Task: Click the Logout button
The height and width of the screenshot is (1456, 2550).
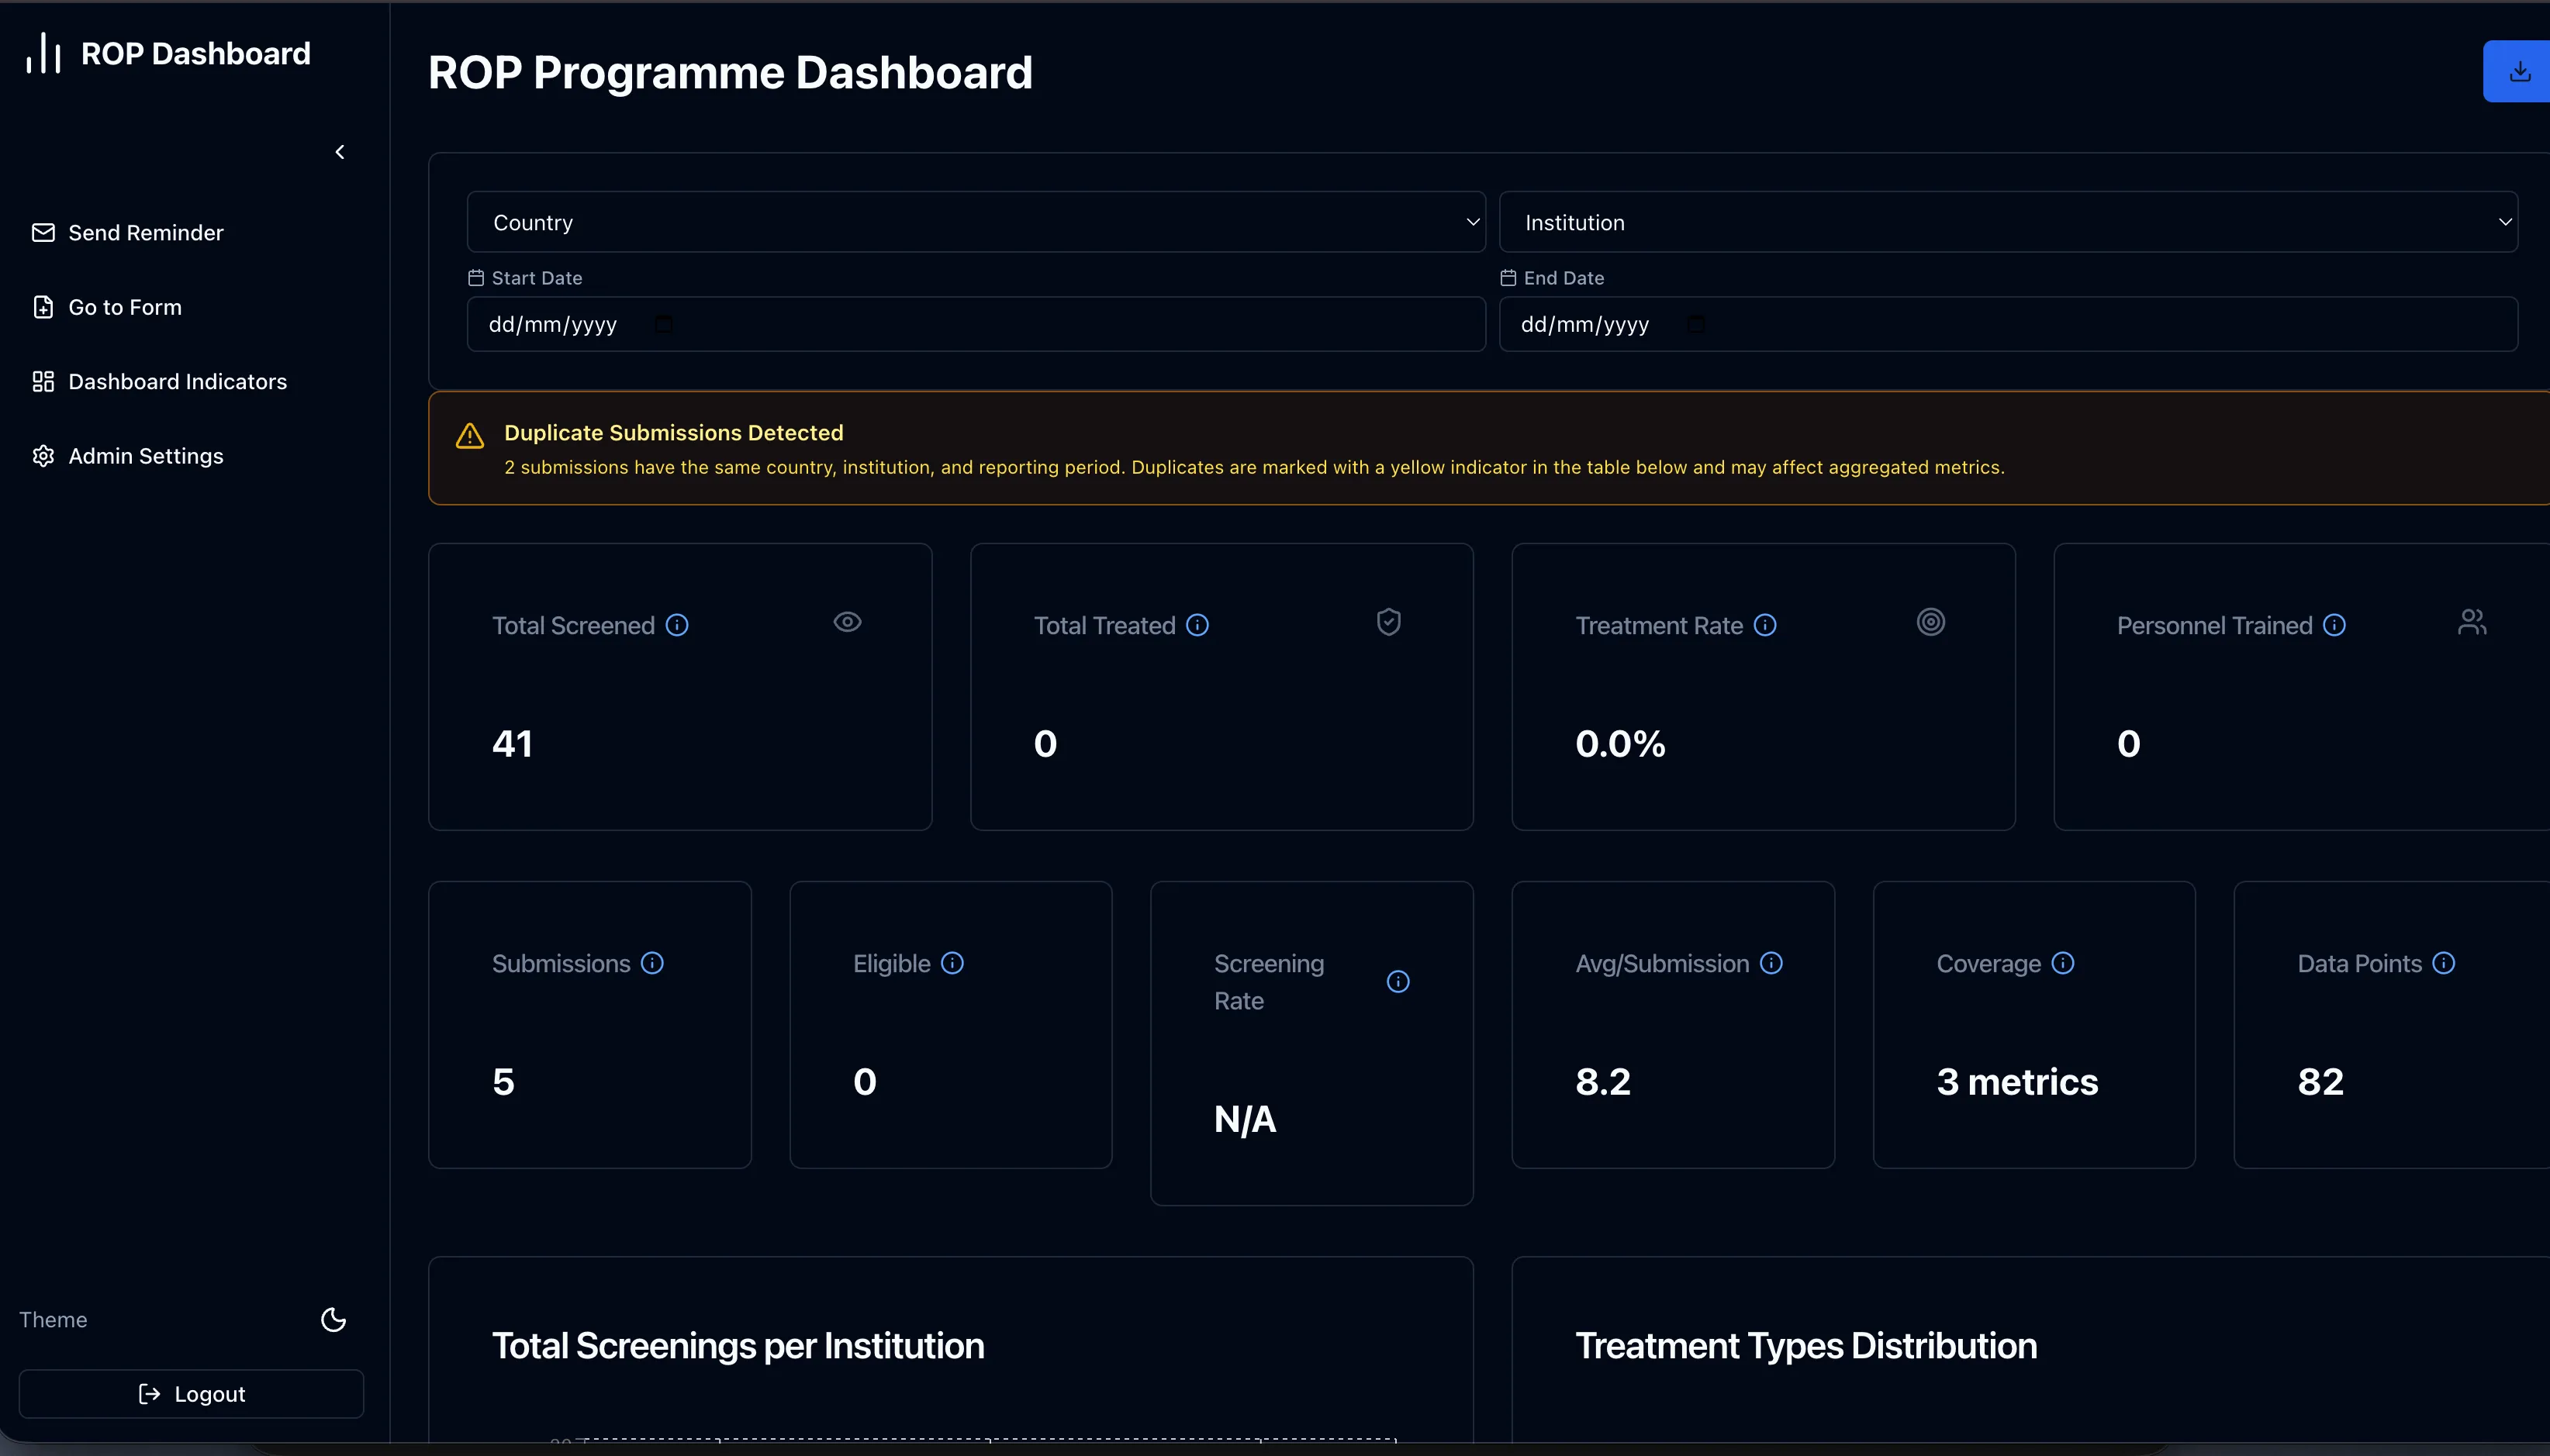Action: (x=190, y=1393)
